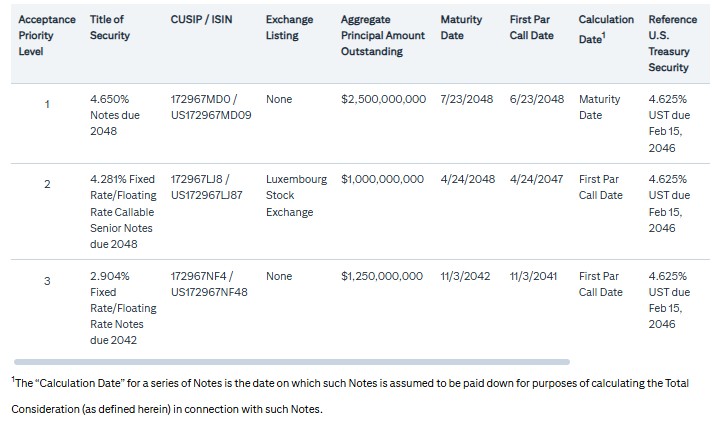This screenshot has height=423, width=712.
Task: Click the 11/3/2042 maturity date
Action: click(x=465, y=275)
